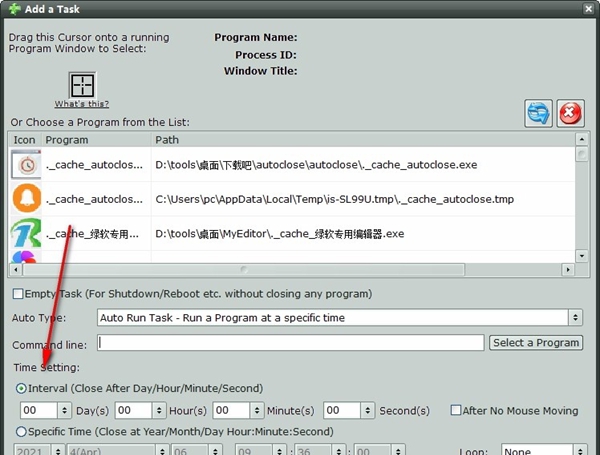Adjust the Second(s) spinner arrows
600x455 pixels.
click(x=367, y=411)
